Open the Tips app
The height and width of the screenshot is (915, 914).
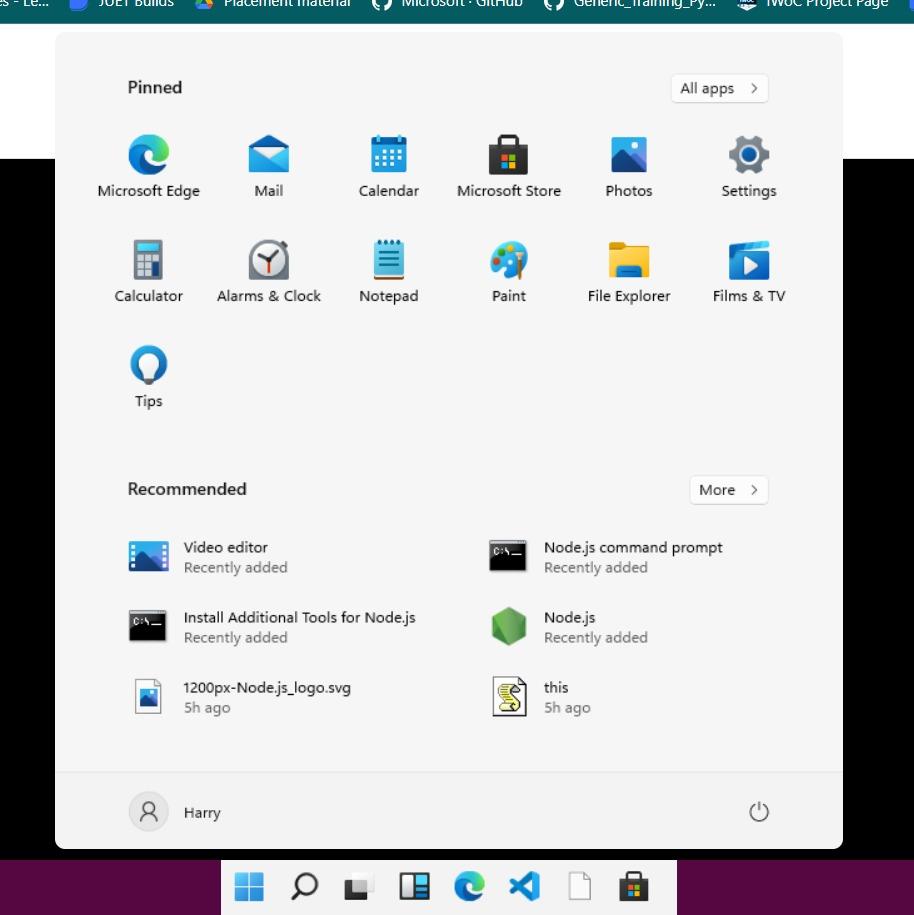(x=148, y=375)
